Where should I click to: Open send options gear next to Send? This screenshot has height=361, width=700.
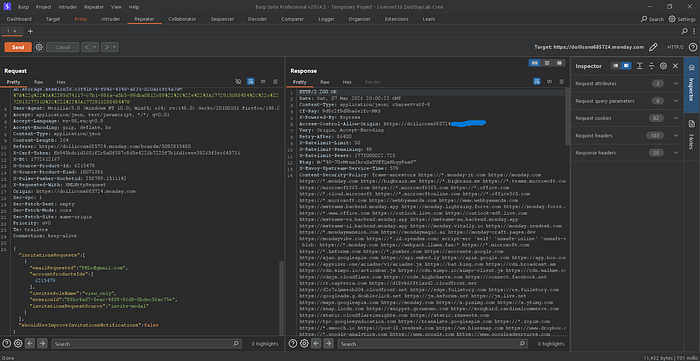click(x=39, y=47)
